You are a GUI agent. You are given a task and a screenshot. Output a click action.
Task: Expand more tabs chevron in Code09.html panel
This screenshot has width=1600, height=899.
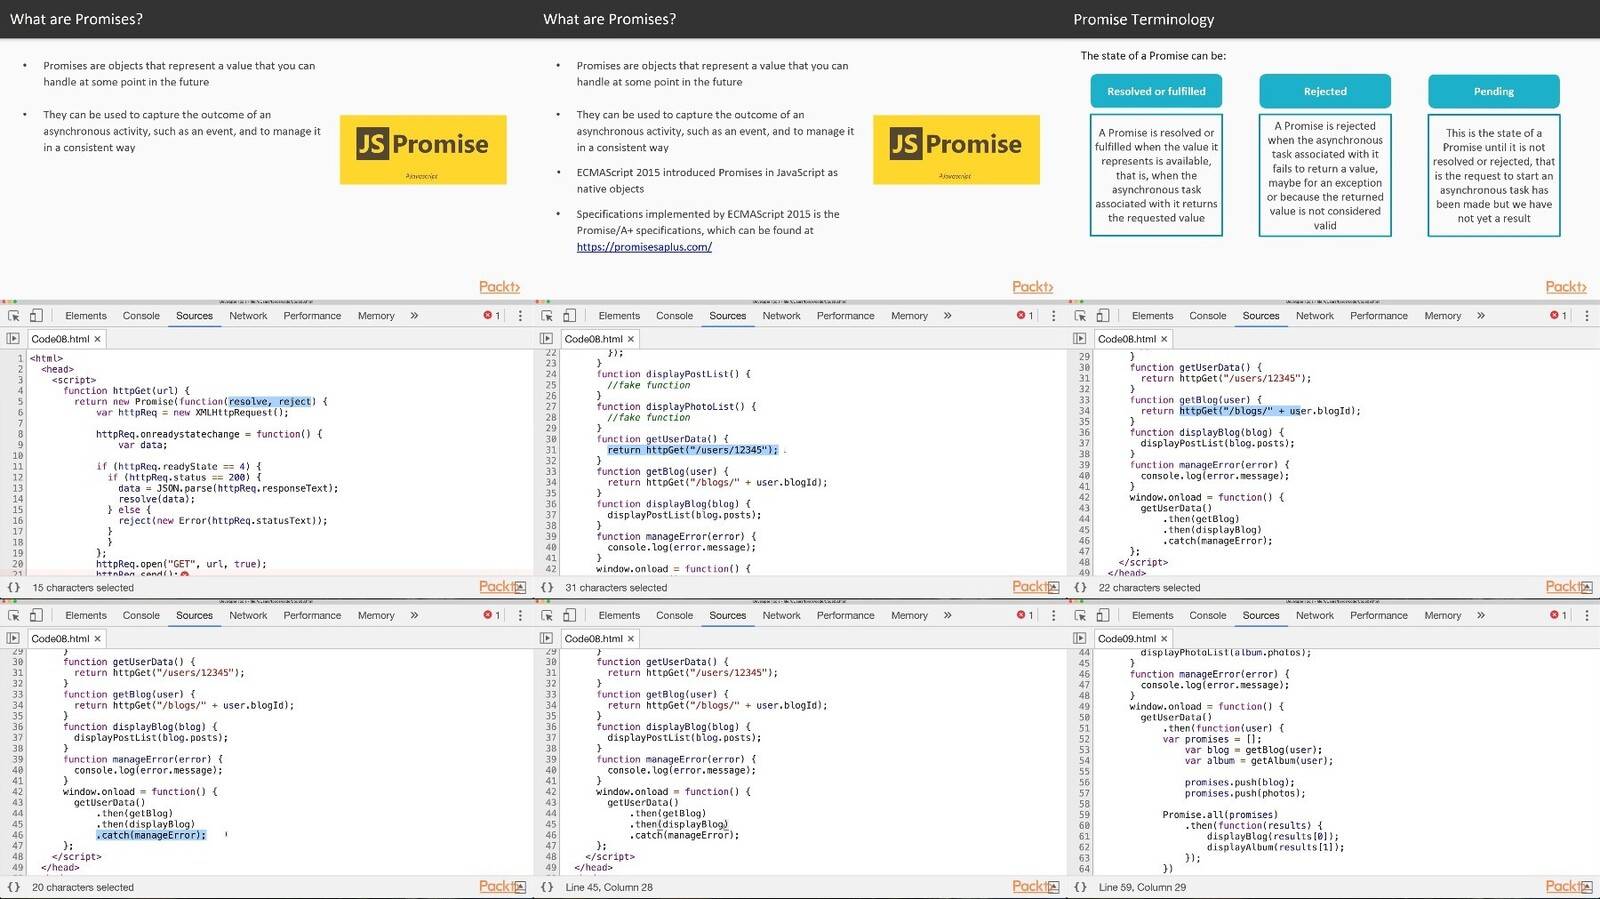pyautogui.click(x=1480, y=615)
